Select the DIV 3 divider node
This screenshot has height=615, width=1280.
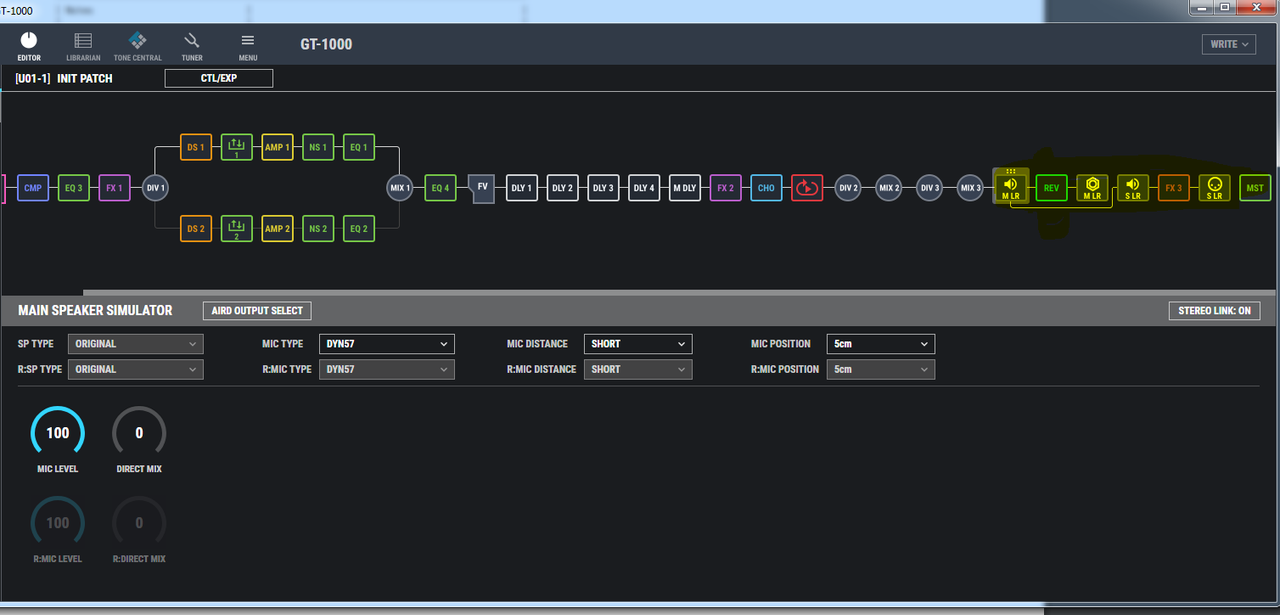(929, 187)
